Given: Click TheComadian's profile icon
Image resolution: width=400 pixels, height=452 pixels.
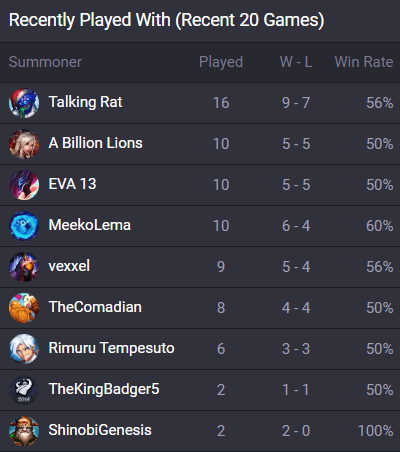Looking at the screenshot, I should click(24, 308).
